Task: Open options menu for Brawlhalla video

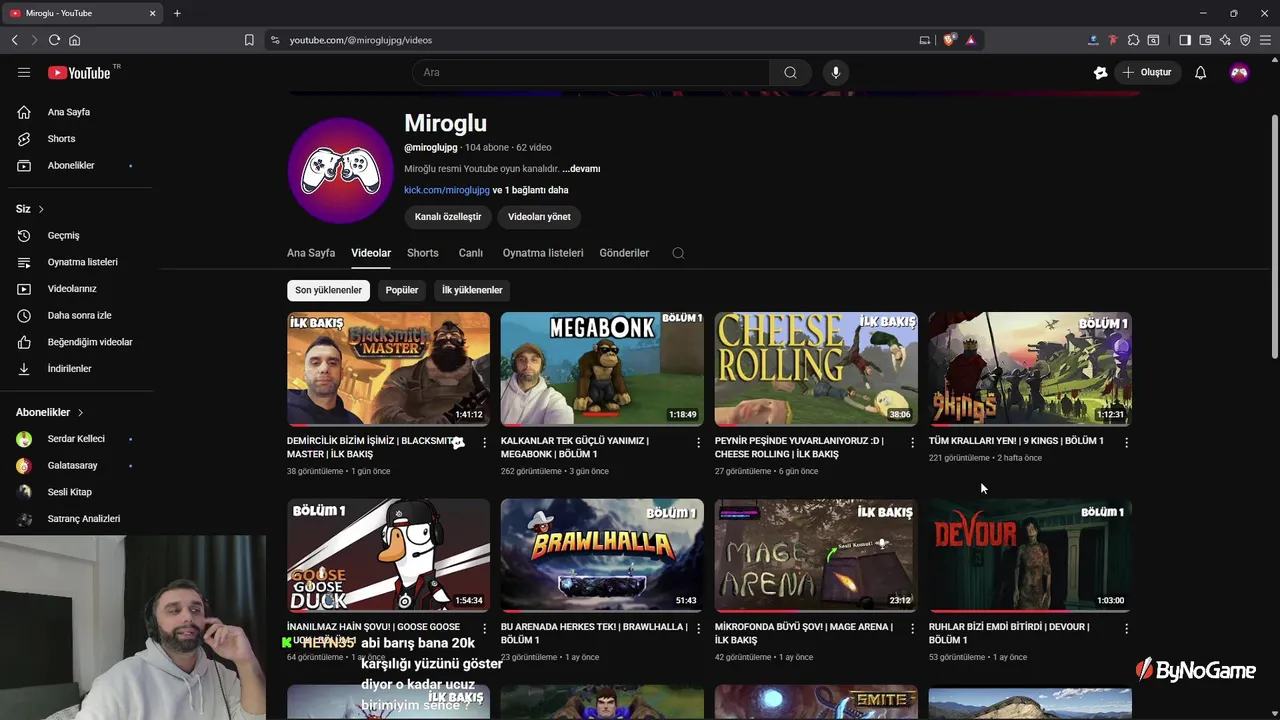Action: click(698, 629)
